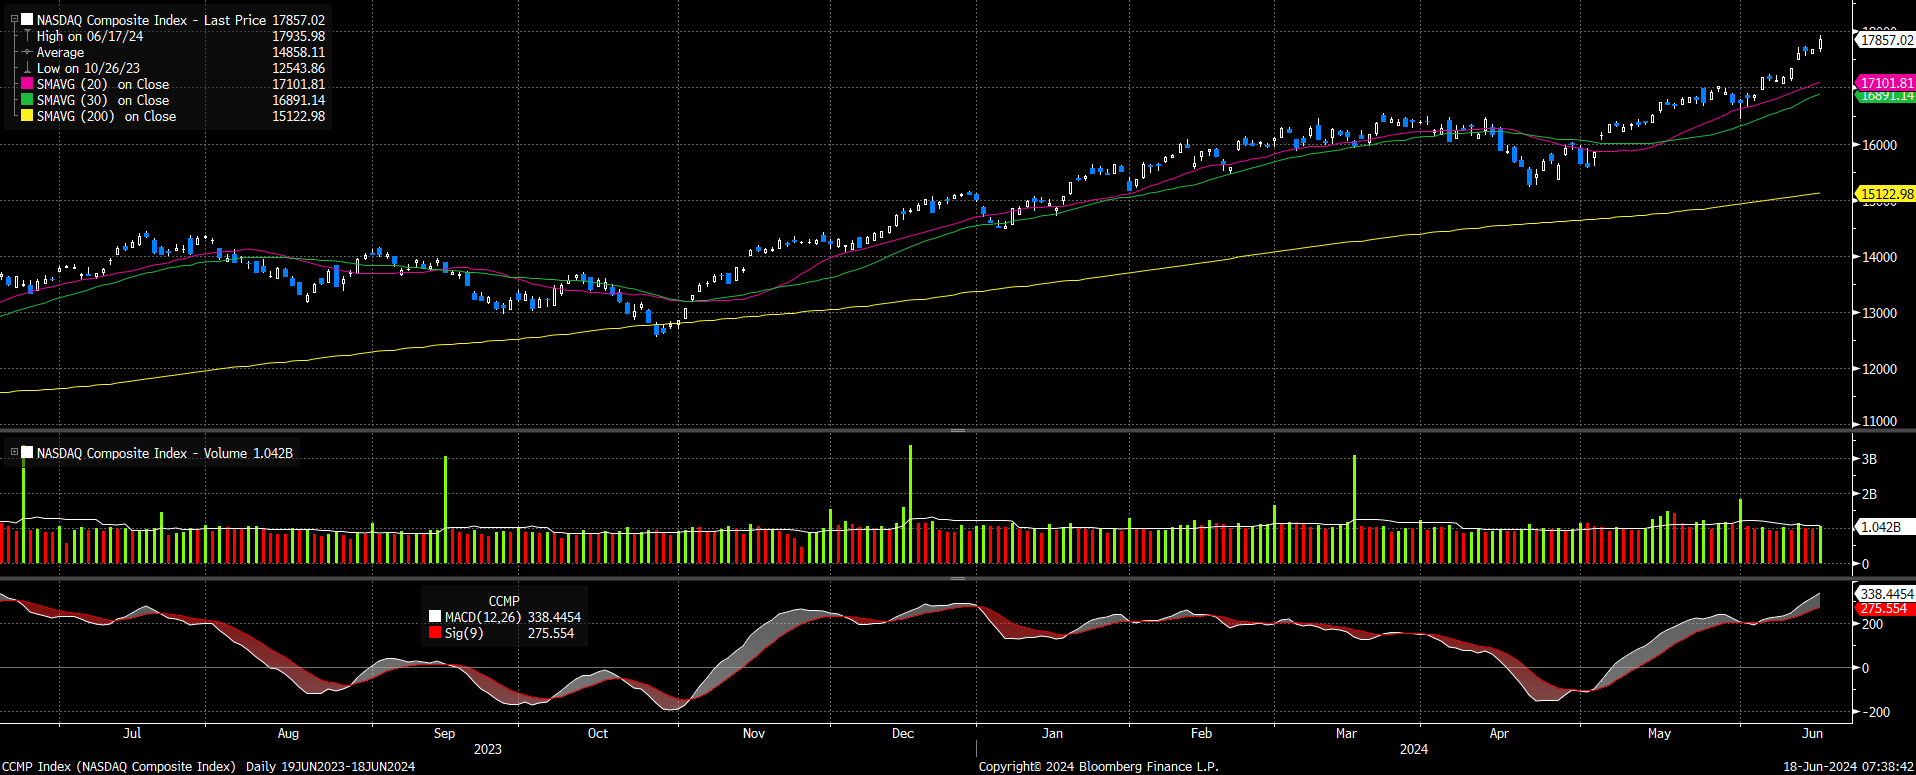Click the 2024 year label on time axis

click(x=1414, y=749)
